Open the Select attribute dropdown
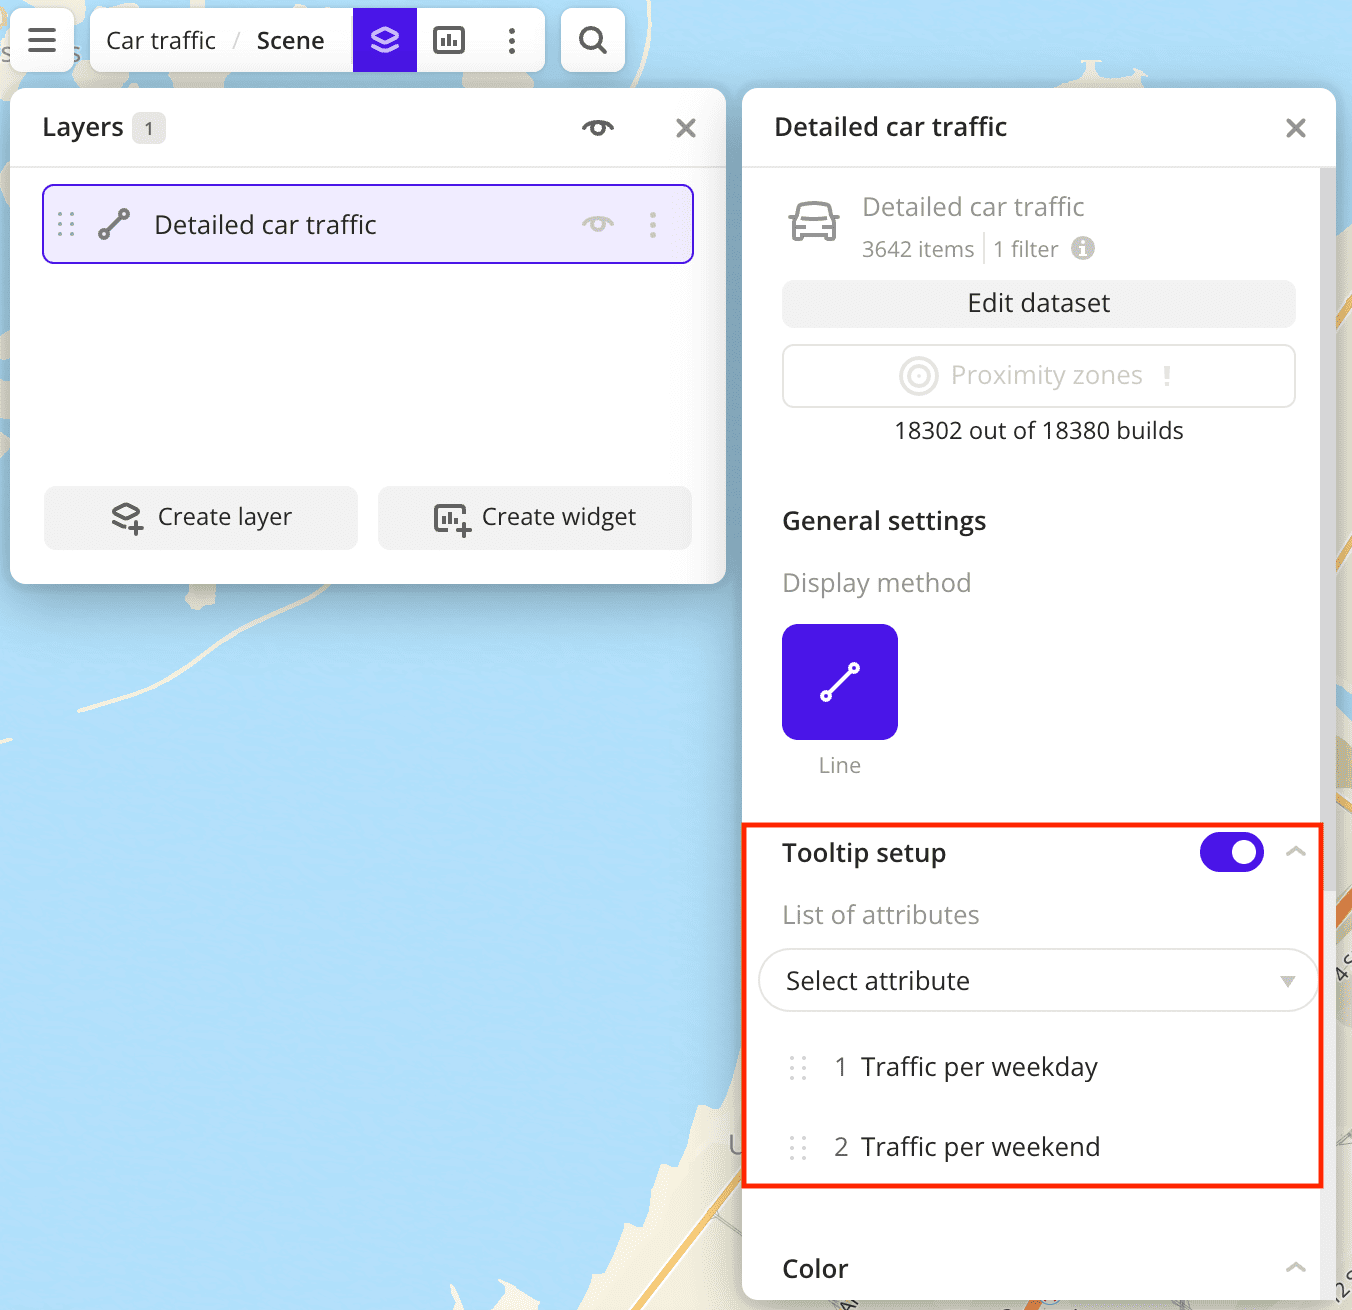Viewport: 1352px width, 1310px height. pyautogui.click(x=1038, y=980)
